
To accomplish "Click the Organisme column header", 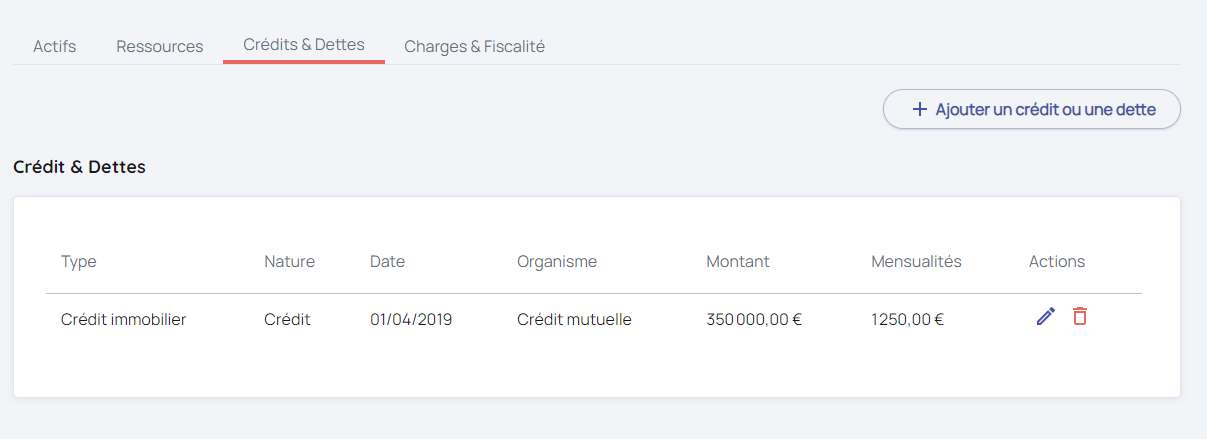I will [x=556, y=262].
